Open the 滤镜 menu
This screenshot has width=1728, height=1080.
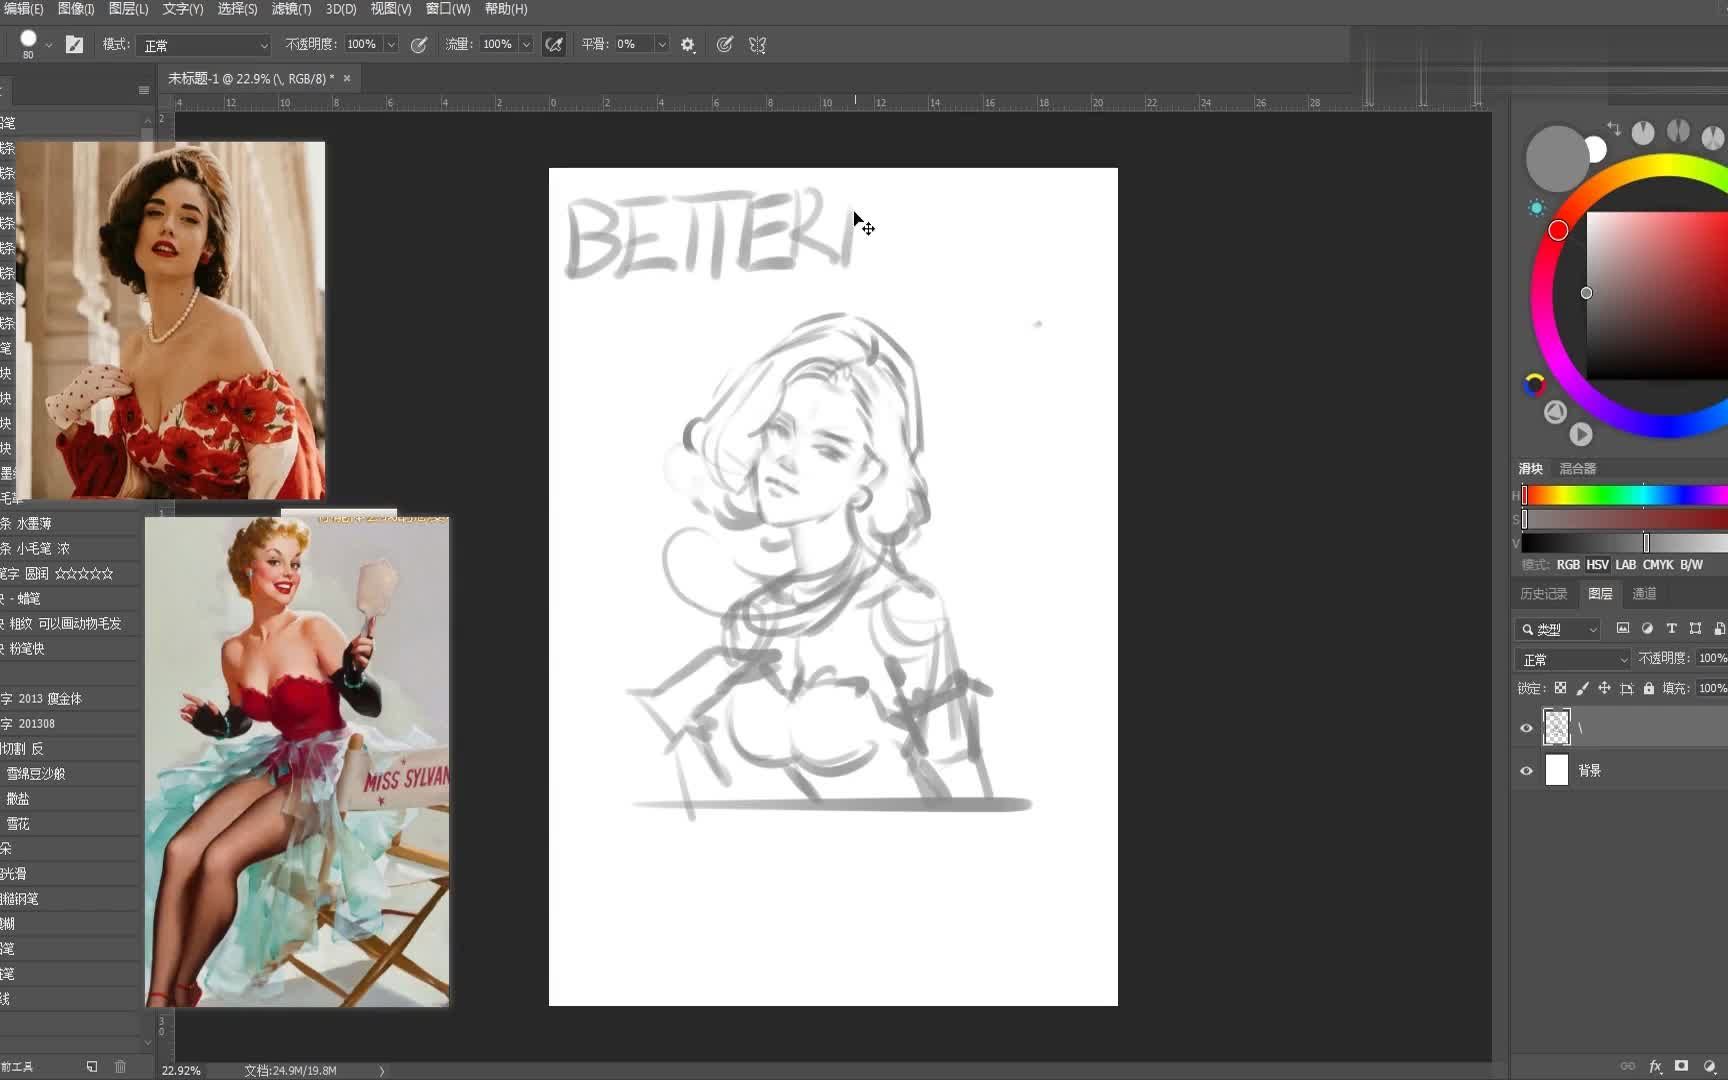[291, 9]
